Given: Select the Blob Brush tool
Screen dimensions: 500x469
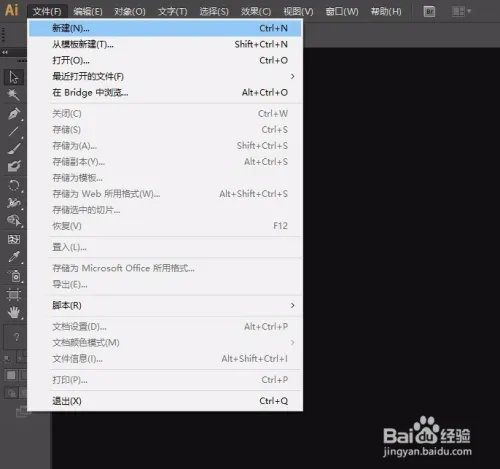Looking at the screenshot, I should coord(14,166).
